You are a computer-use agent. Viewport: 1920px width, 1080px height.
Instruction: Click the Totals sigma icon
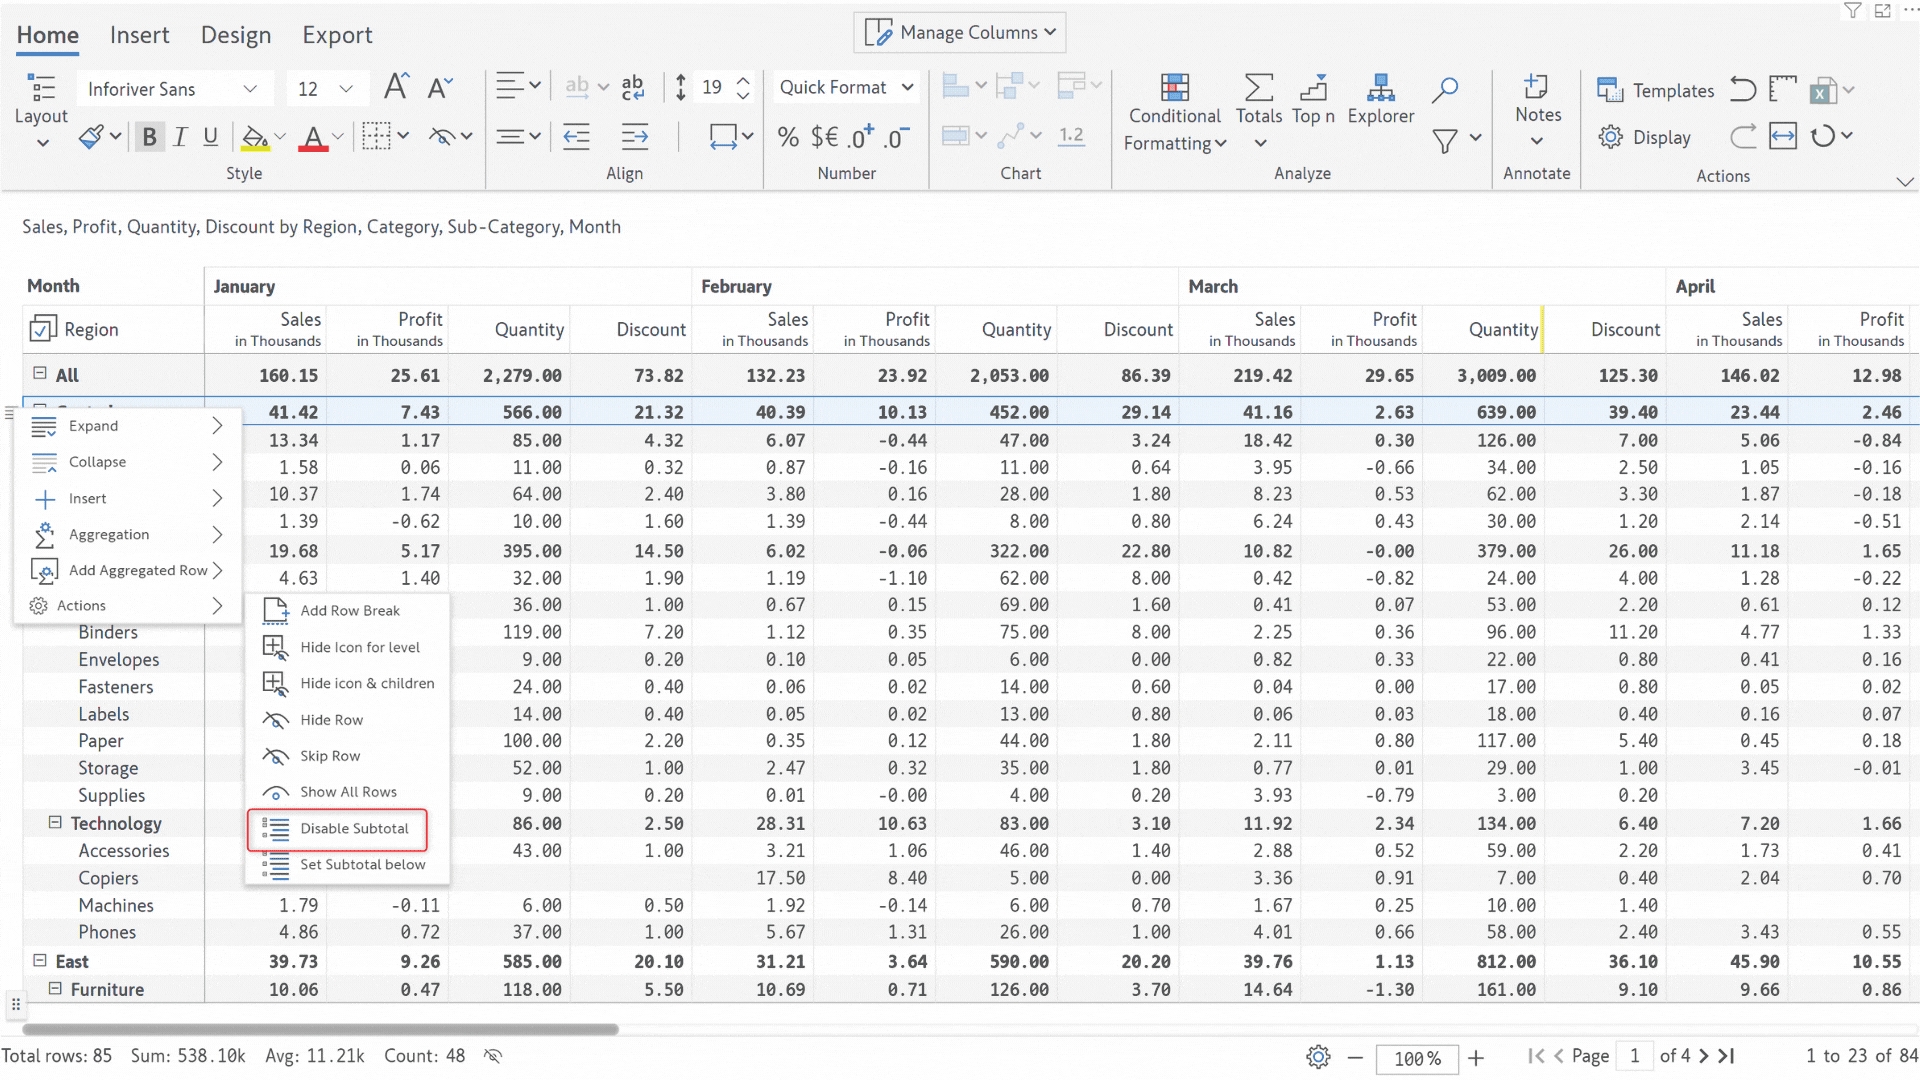point(1258,88)
